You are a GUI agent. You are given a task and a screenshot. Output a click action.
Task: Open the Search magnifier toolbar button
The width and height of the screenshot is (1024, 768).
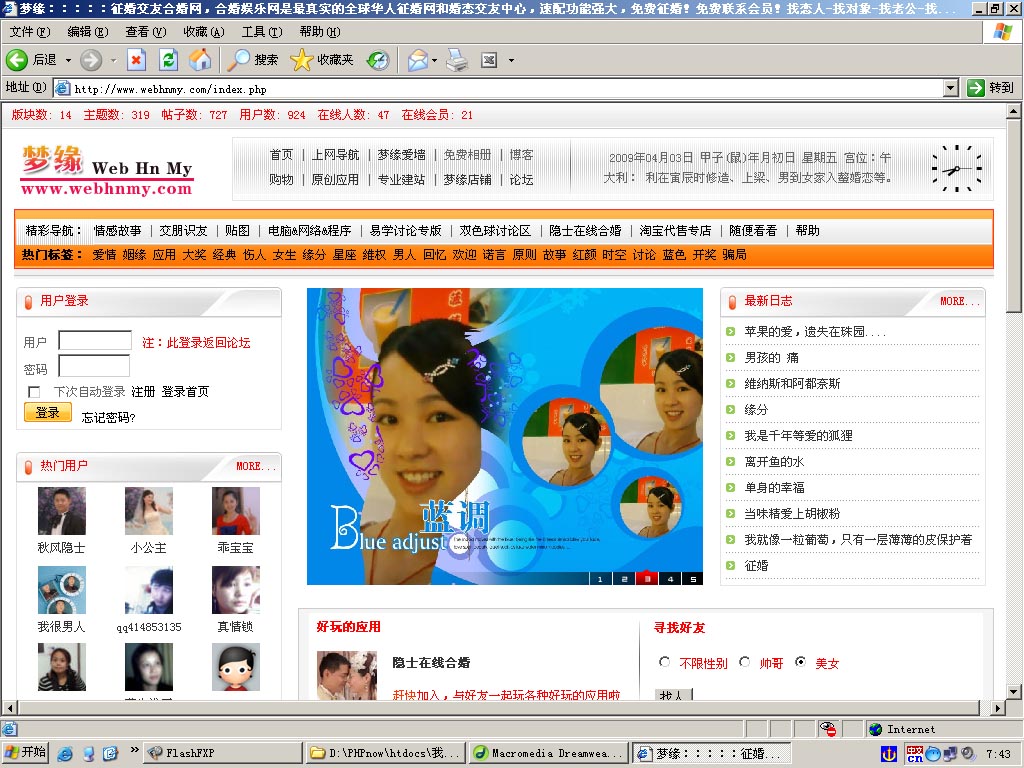tap(253, 60)
